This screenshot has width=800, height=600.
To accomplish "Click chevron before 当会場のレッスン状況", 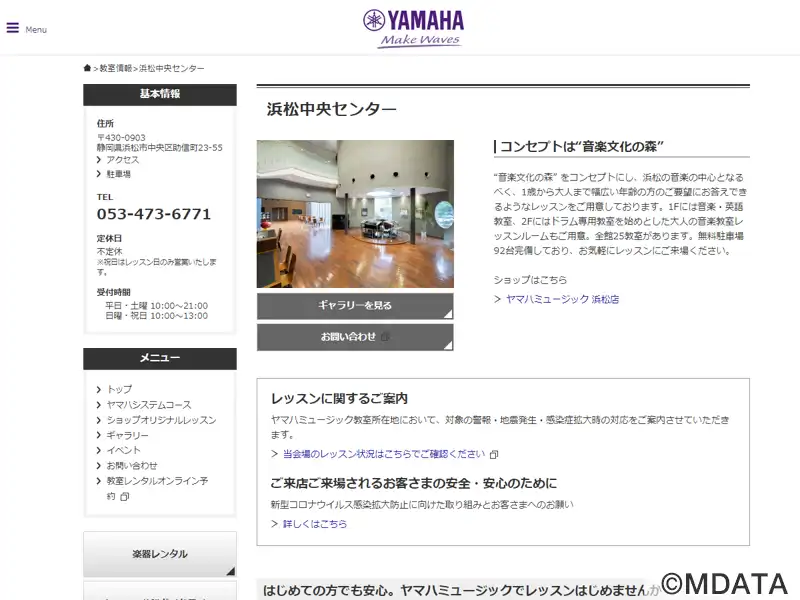I will (274, 454).
